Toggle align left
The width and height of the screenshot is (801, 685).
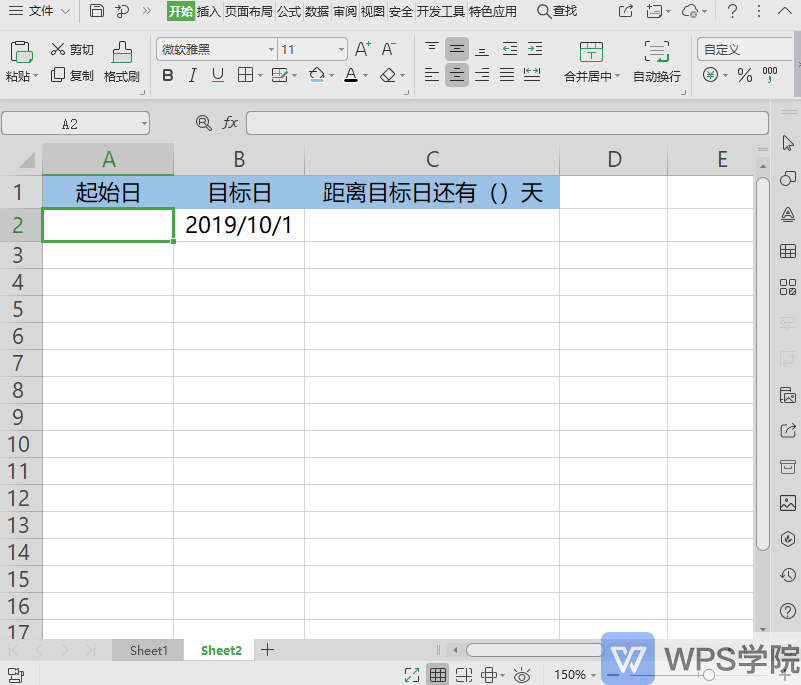pos(432,76)
